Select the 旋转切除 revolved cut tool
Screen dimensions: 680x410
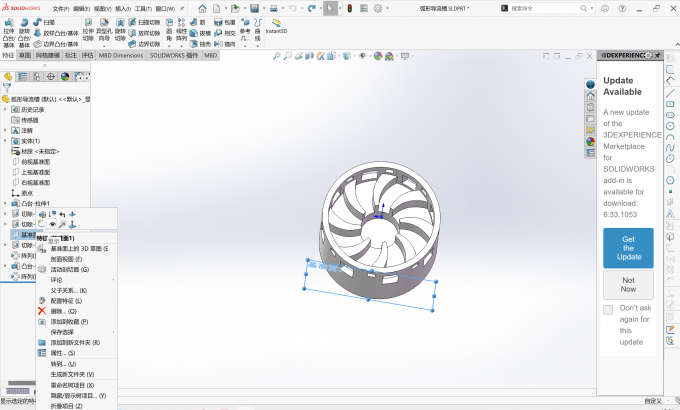(x=120, y=30)
